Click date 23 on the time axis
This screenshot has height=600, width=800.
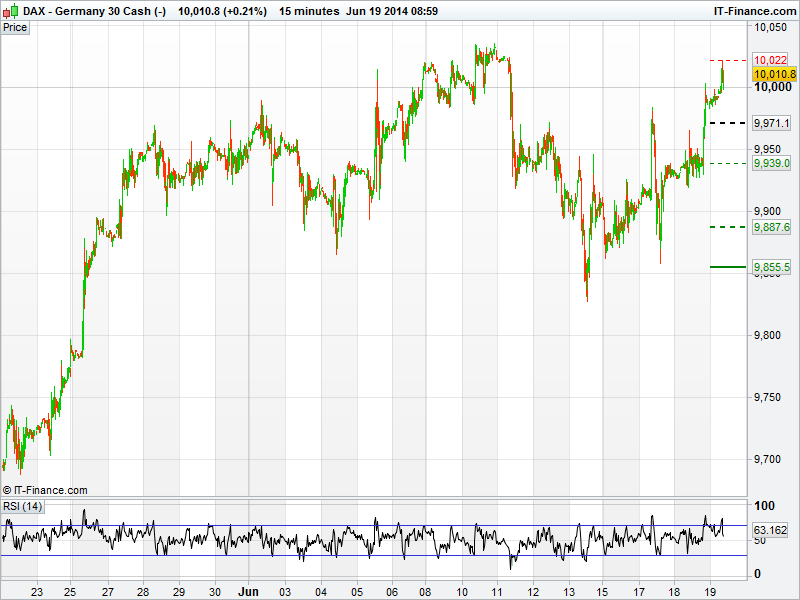click(x=36, y=591)
